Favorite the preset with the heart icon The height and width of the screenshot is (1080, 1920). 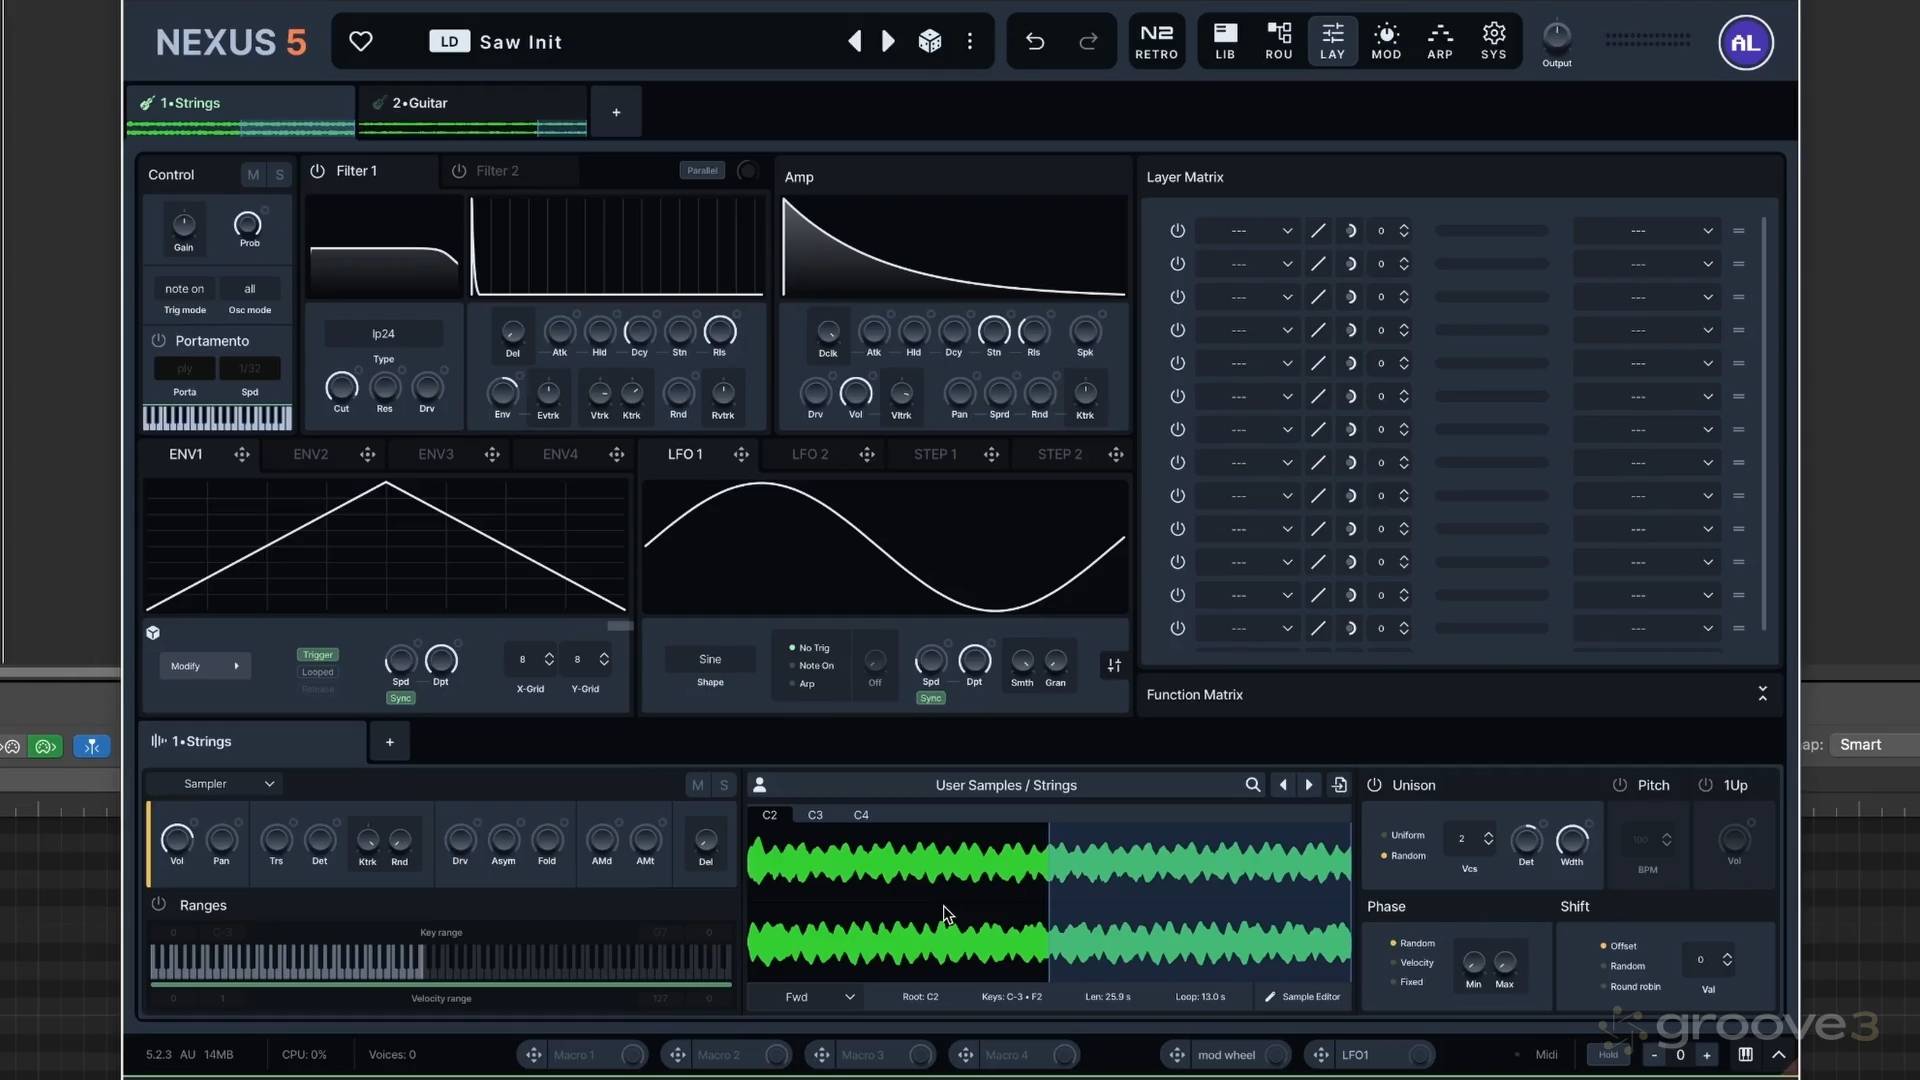click(360, 41)
